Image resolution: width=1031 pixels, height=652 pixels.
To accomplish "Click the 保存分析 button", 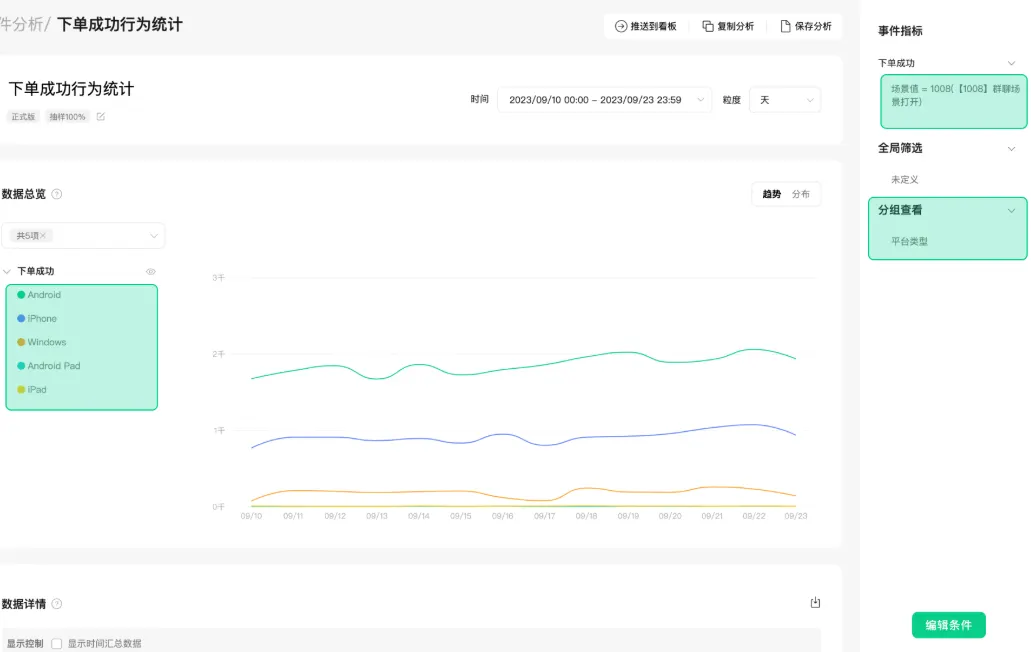I will [805, 26].
